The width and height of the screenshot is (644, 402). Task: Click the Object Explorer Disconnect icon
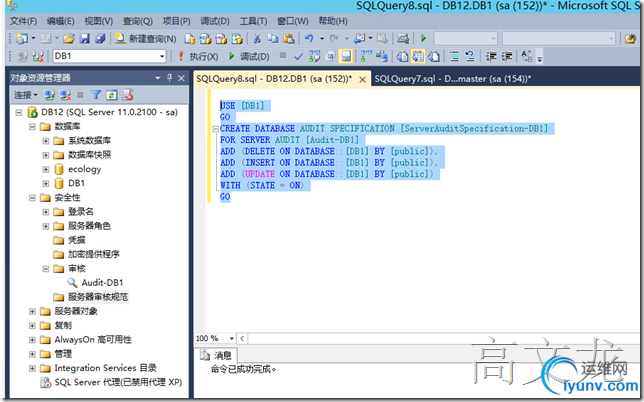point(65,95)
